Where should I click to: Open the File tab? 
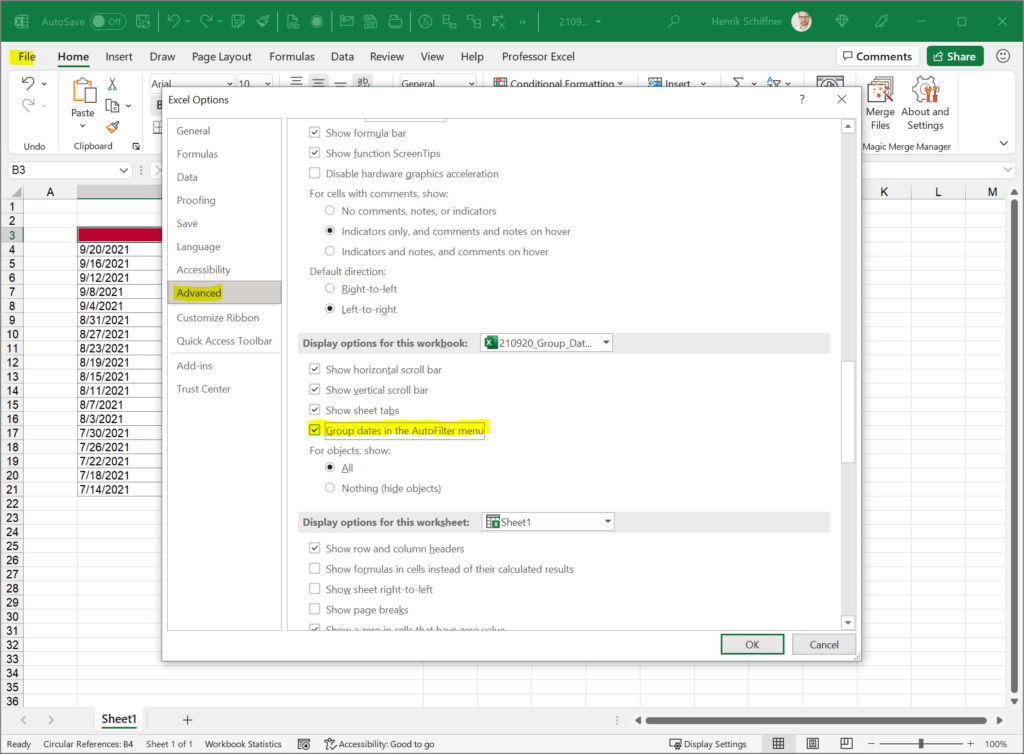(x=26, y=57)
